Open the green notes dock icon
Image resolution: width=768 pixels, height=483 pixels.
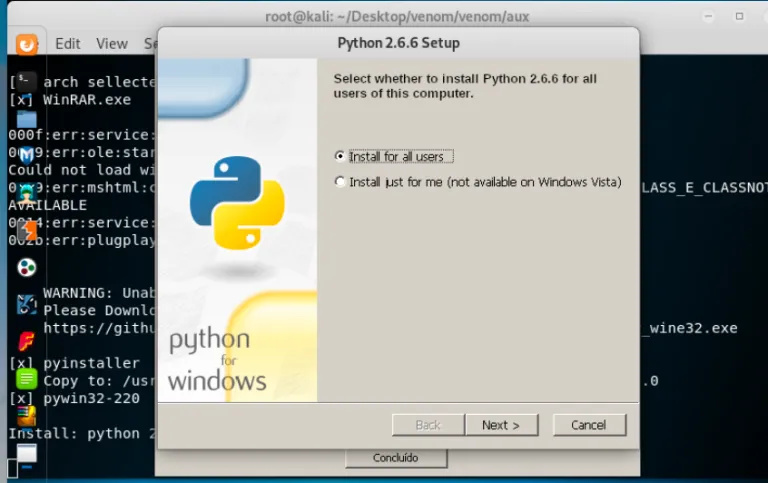(27, 378)
